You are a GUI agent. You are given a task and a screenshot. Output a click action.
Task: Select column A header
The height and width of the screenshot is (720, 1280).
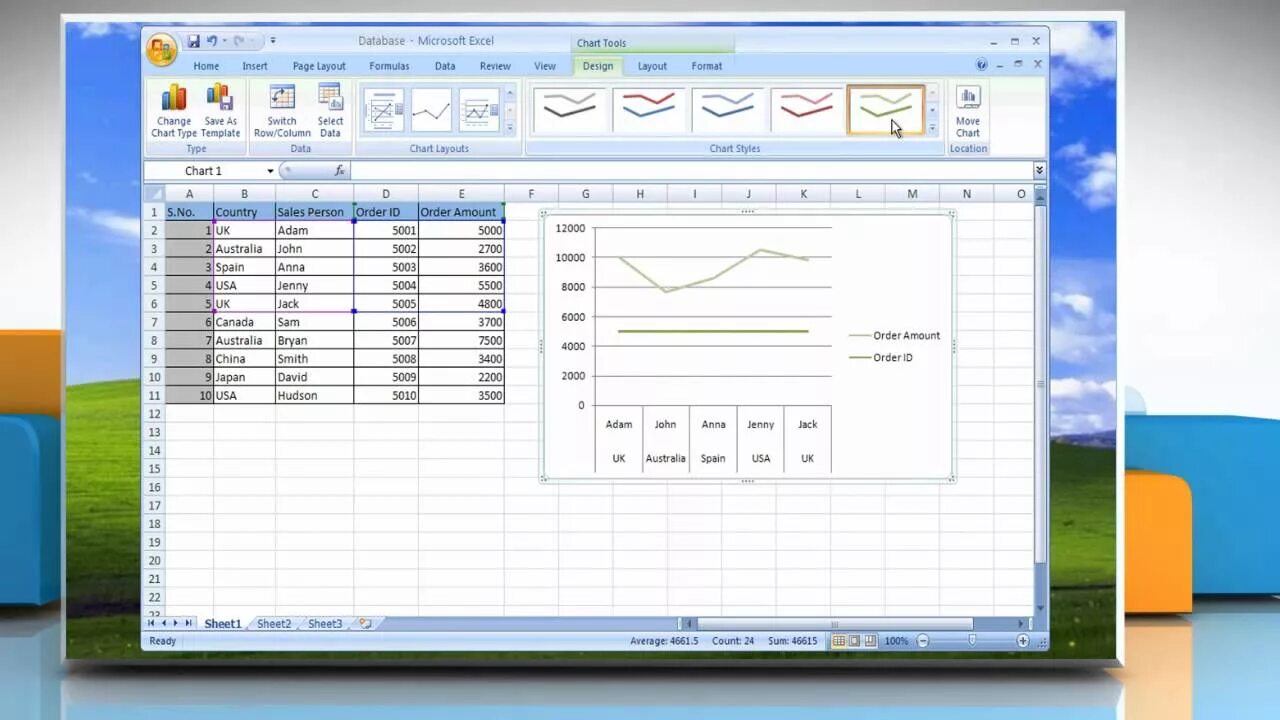point(189,194)
